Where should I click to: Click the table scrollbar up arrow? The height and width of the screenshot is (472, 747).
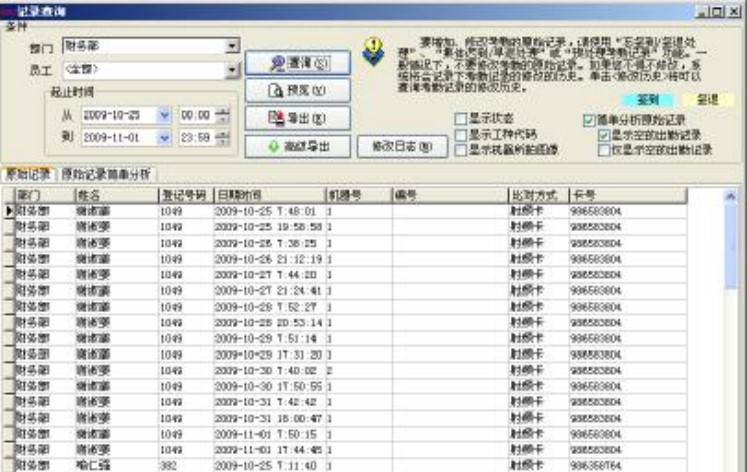(730, 195)
